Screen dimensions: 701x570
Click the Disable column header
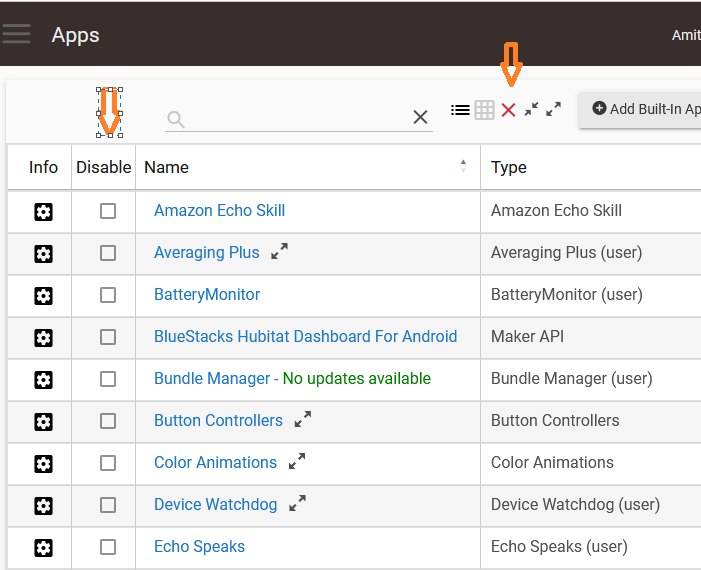coord(103,167)
